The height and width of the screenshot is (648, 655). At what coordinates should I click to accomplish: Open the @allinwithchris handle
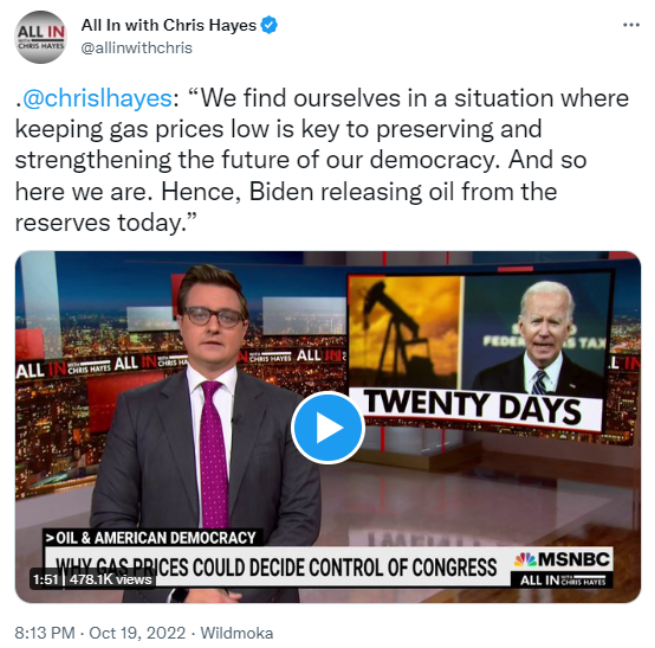[137, 48]
